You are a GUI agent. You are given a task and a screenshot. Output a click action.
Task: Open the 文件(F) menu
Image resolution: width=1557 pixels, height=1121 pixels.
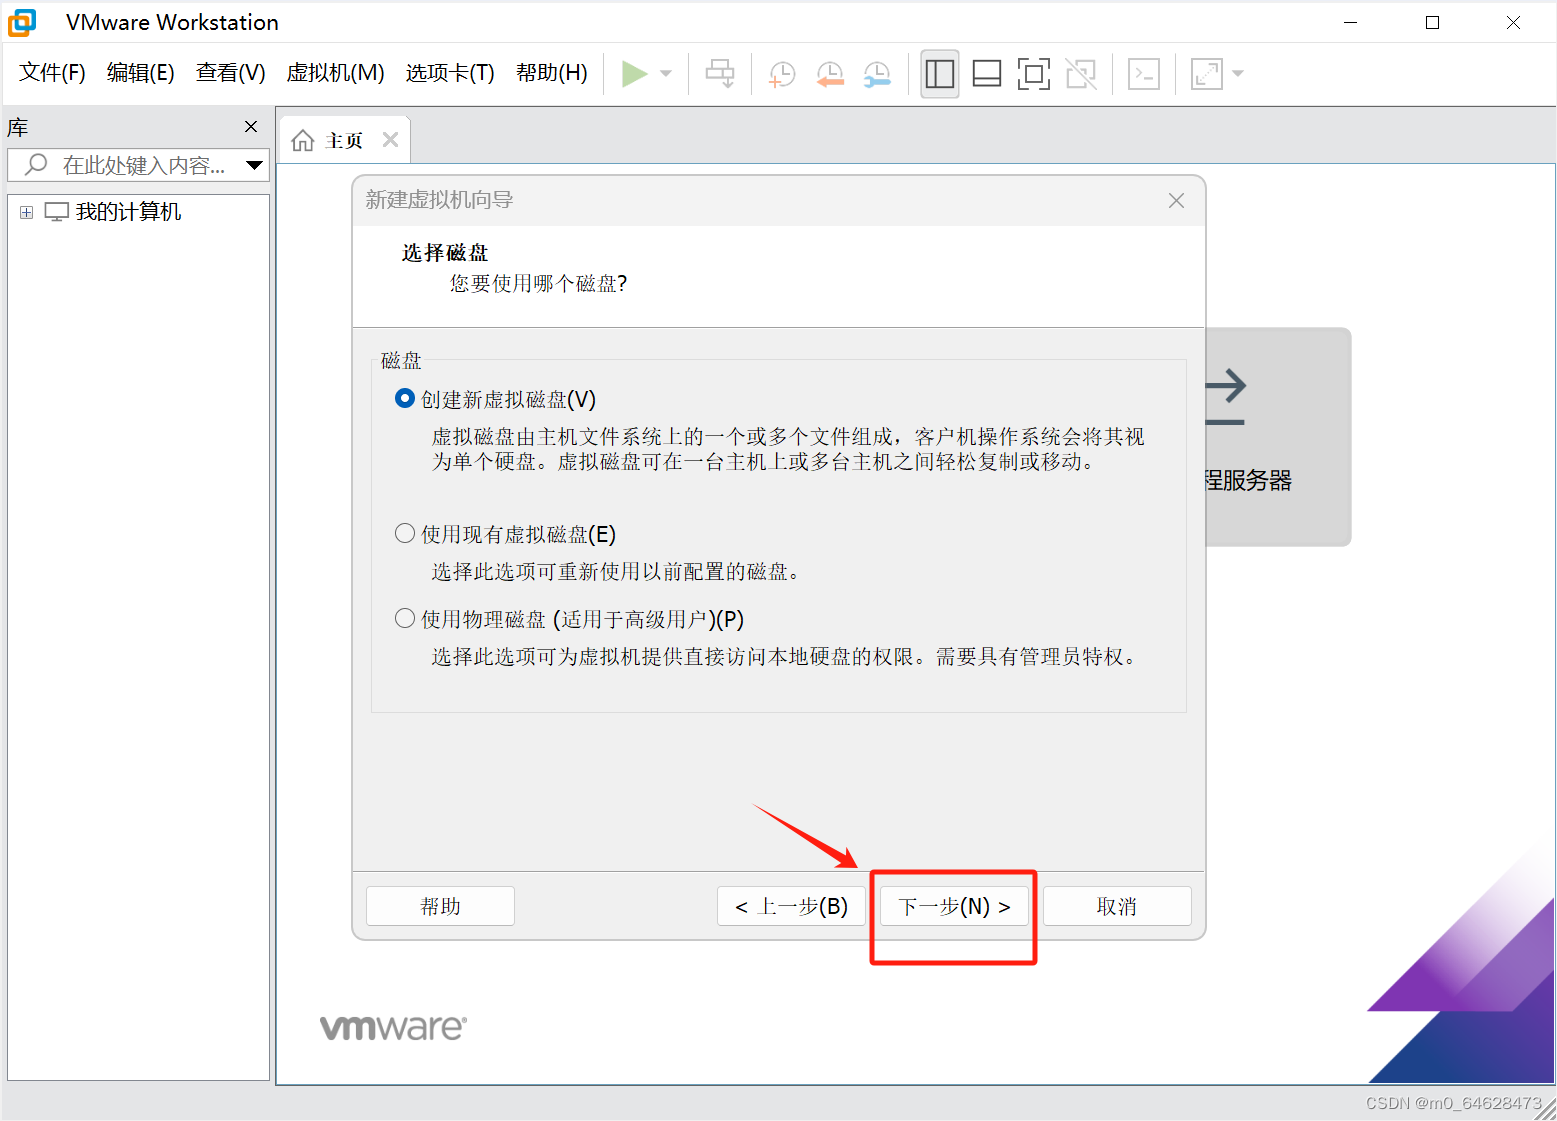pos(52,73)
